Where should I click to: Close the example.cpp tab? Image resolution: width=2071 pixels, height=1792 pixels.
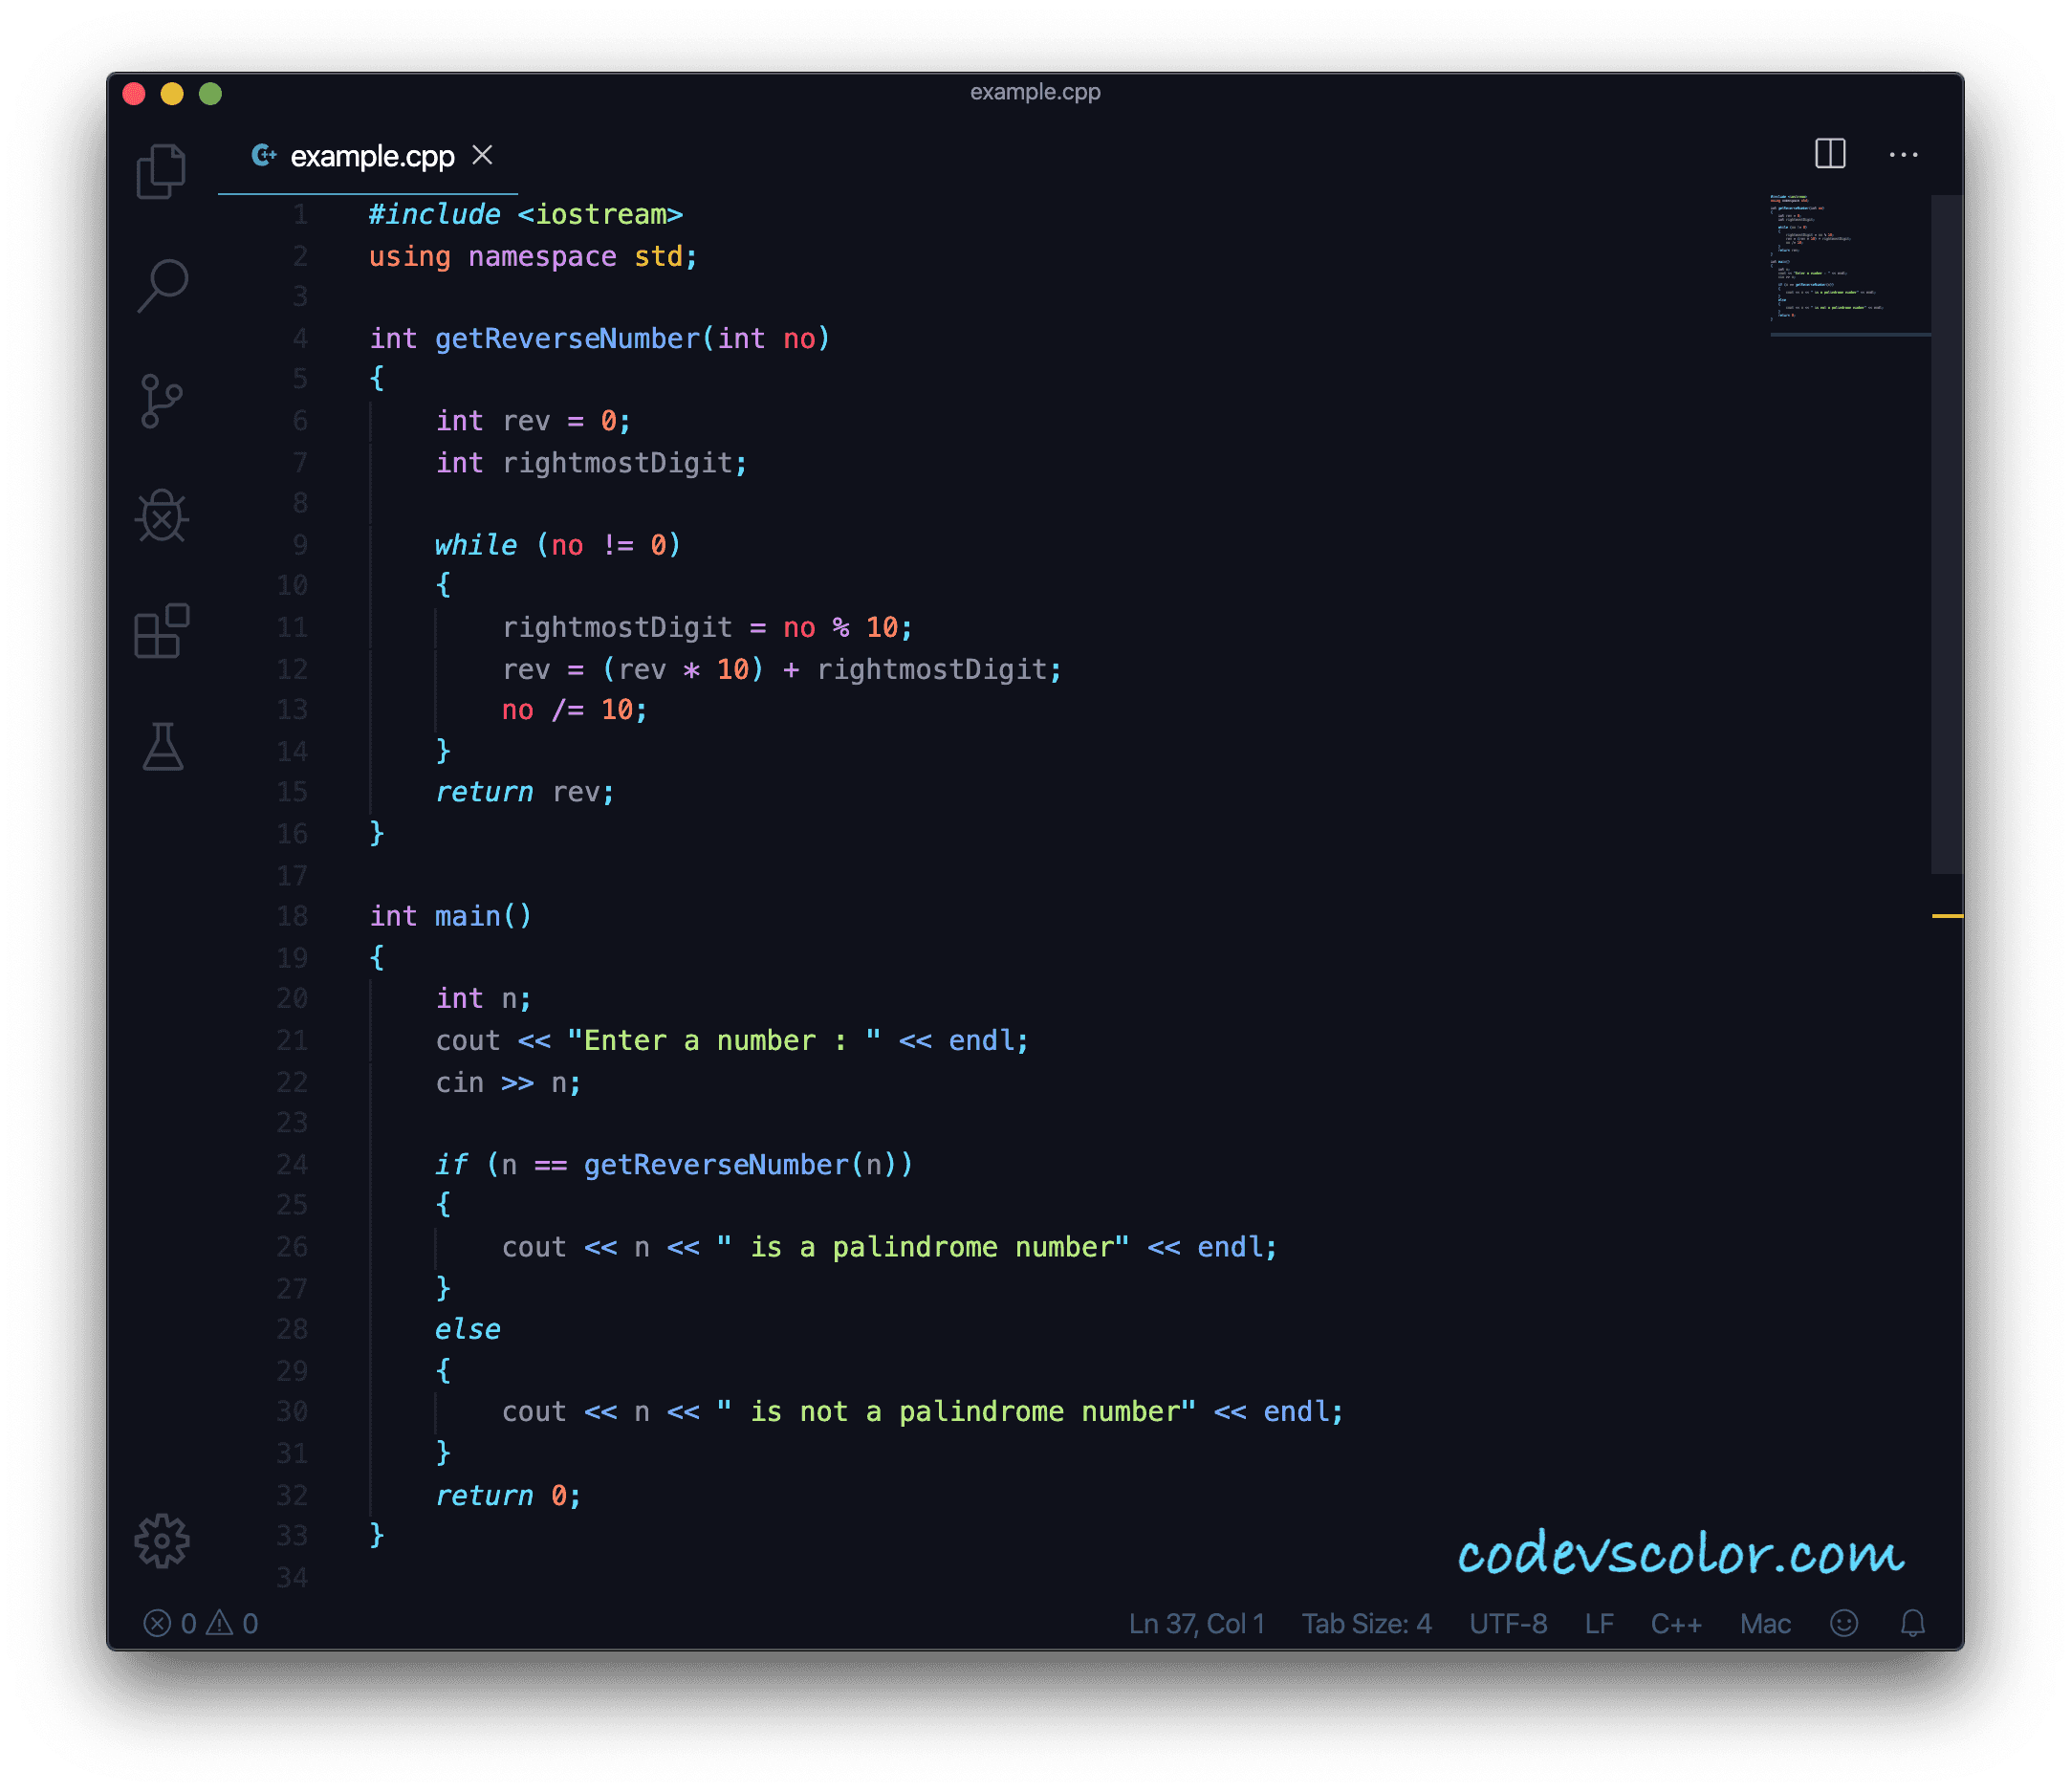click(x=482, y=155)
